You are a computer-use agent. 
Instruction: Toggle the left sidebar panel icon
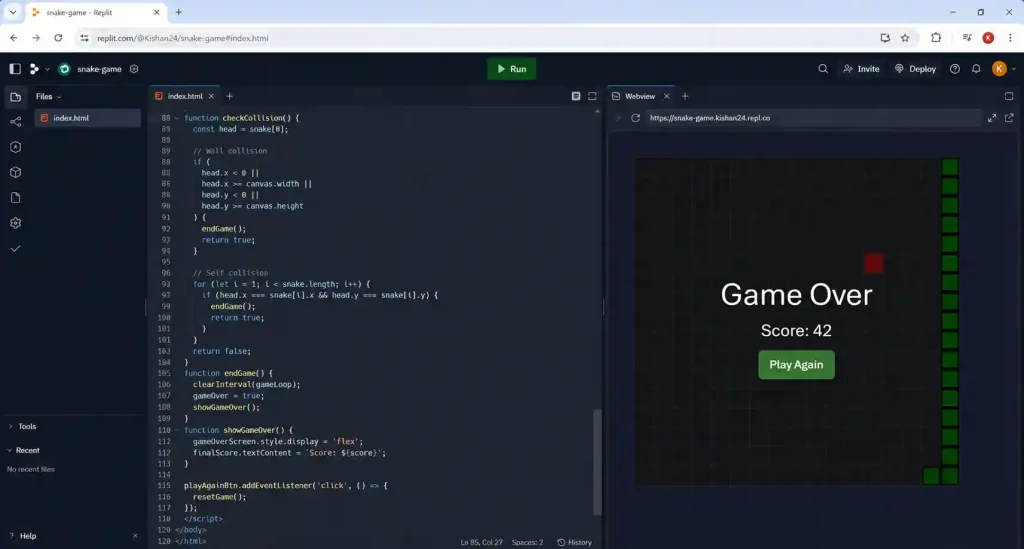click(x=15, y=69)
